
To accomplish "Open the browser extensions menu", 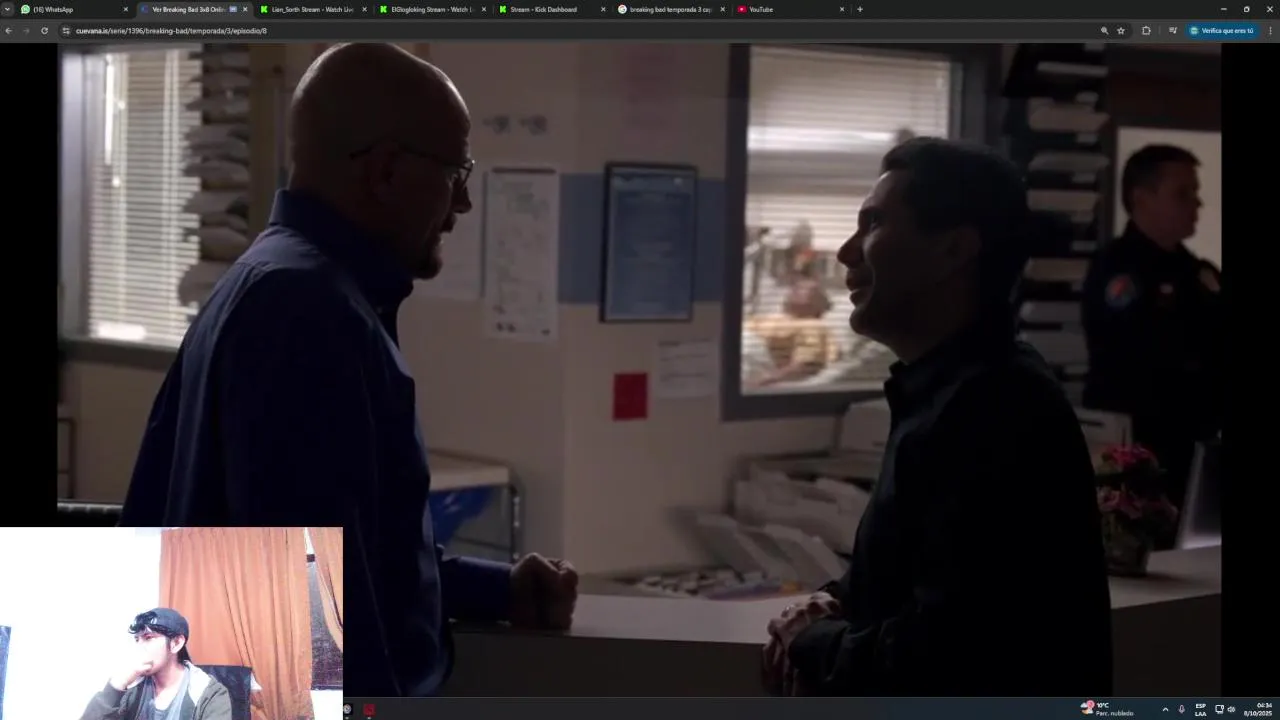I will [1146, 31].
